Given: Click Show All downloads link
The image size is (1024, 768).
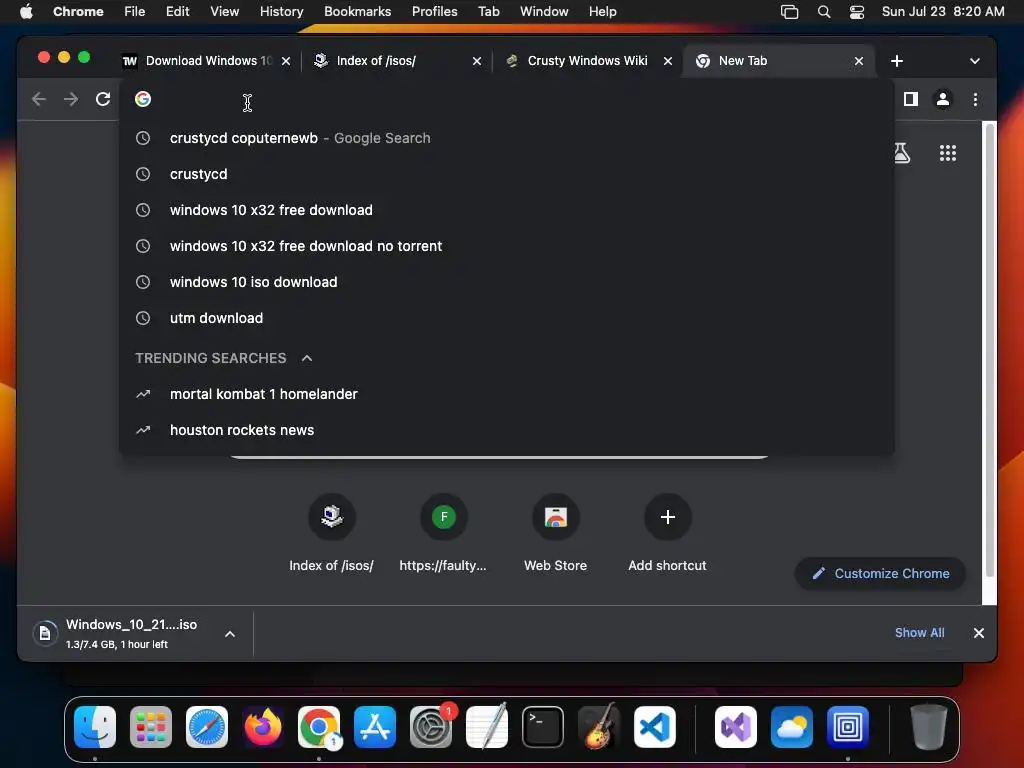Looking at the screenshot, I should click(x=920, y=633).
